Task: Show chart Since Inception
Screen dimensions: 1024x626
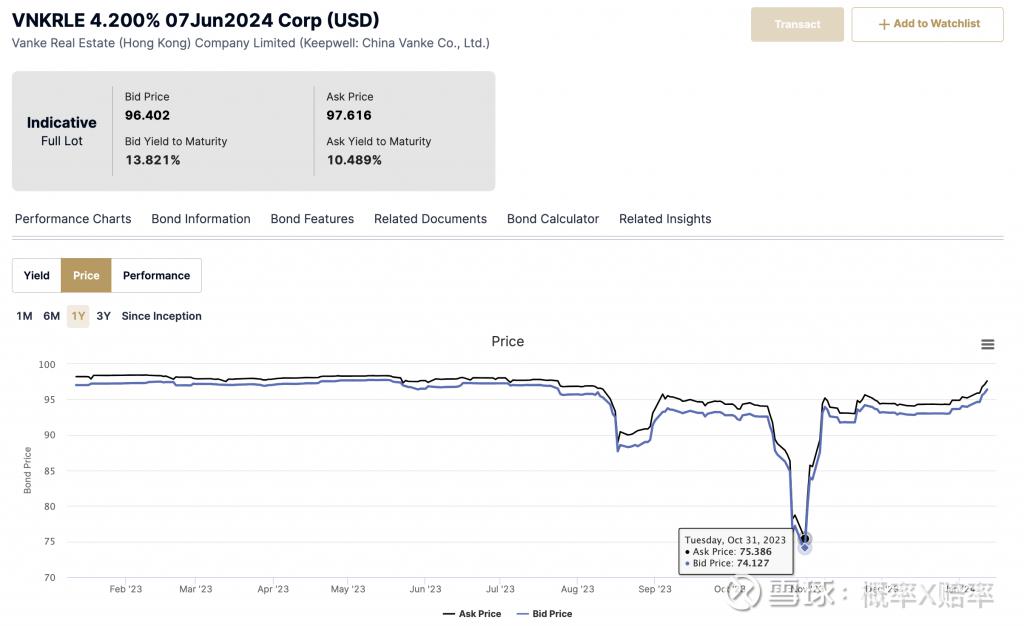Action: click(161, 316)
